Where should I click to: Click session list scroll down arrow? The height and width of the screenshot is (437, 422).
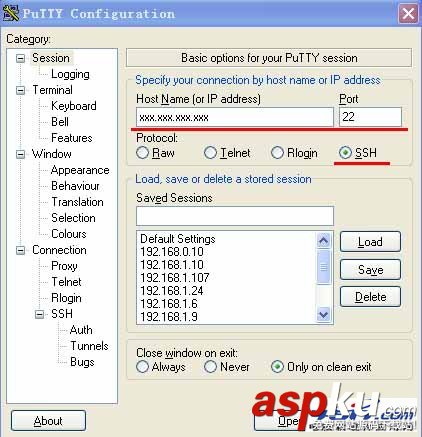pyautogui.click(x=323, y=314)
